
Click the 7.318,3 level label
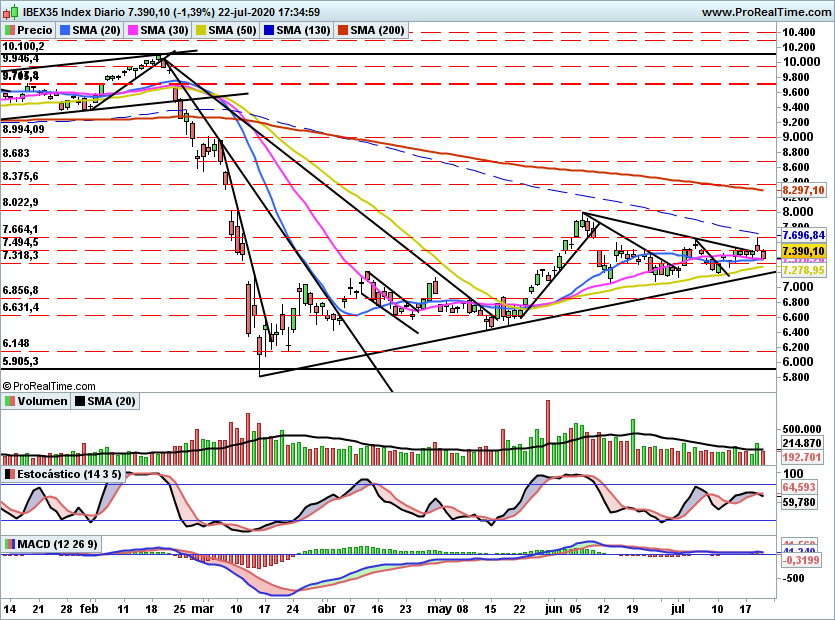20,256
